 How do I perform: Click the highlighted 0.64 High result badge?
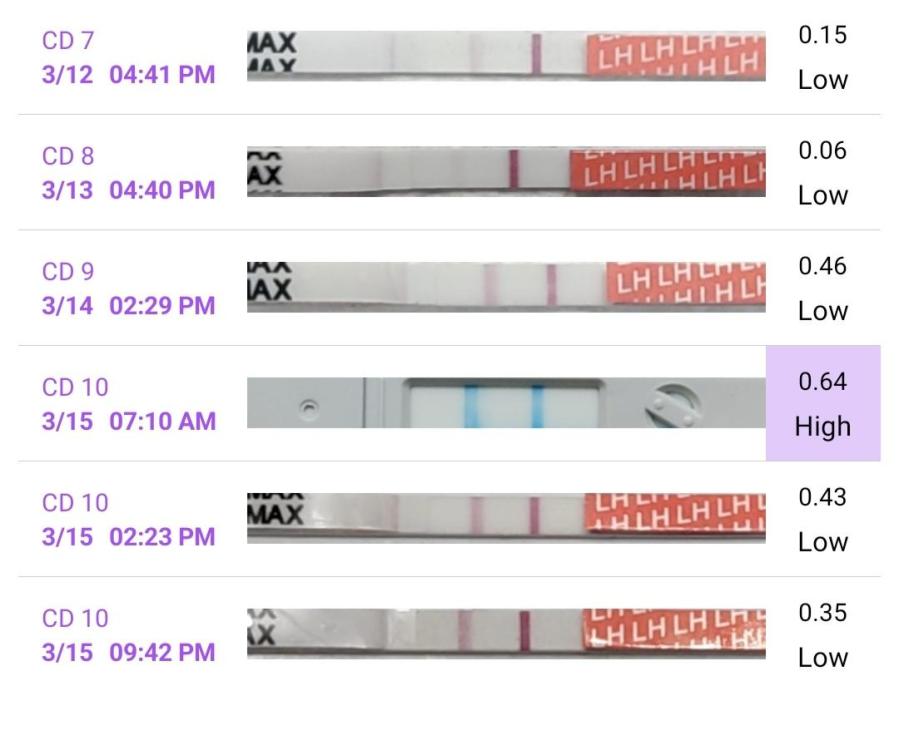tap(822, 403)
